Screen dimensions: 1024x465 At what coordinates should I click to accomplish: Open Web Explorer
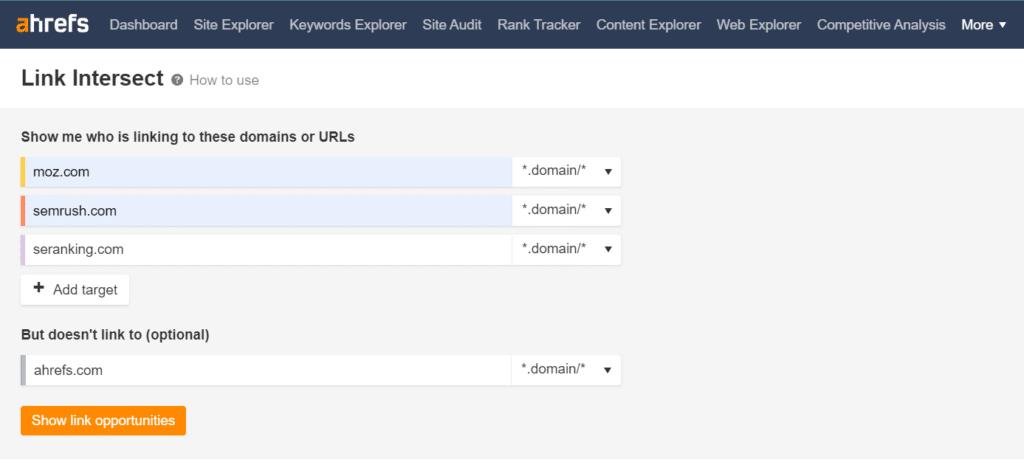(x=759, y=25)
